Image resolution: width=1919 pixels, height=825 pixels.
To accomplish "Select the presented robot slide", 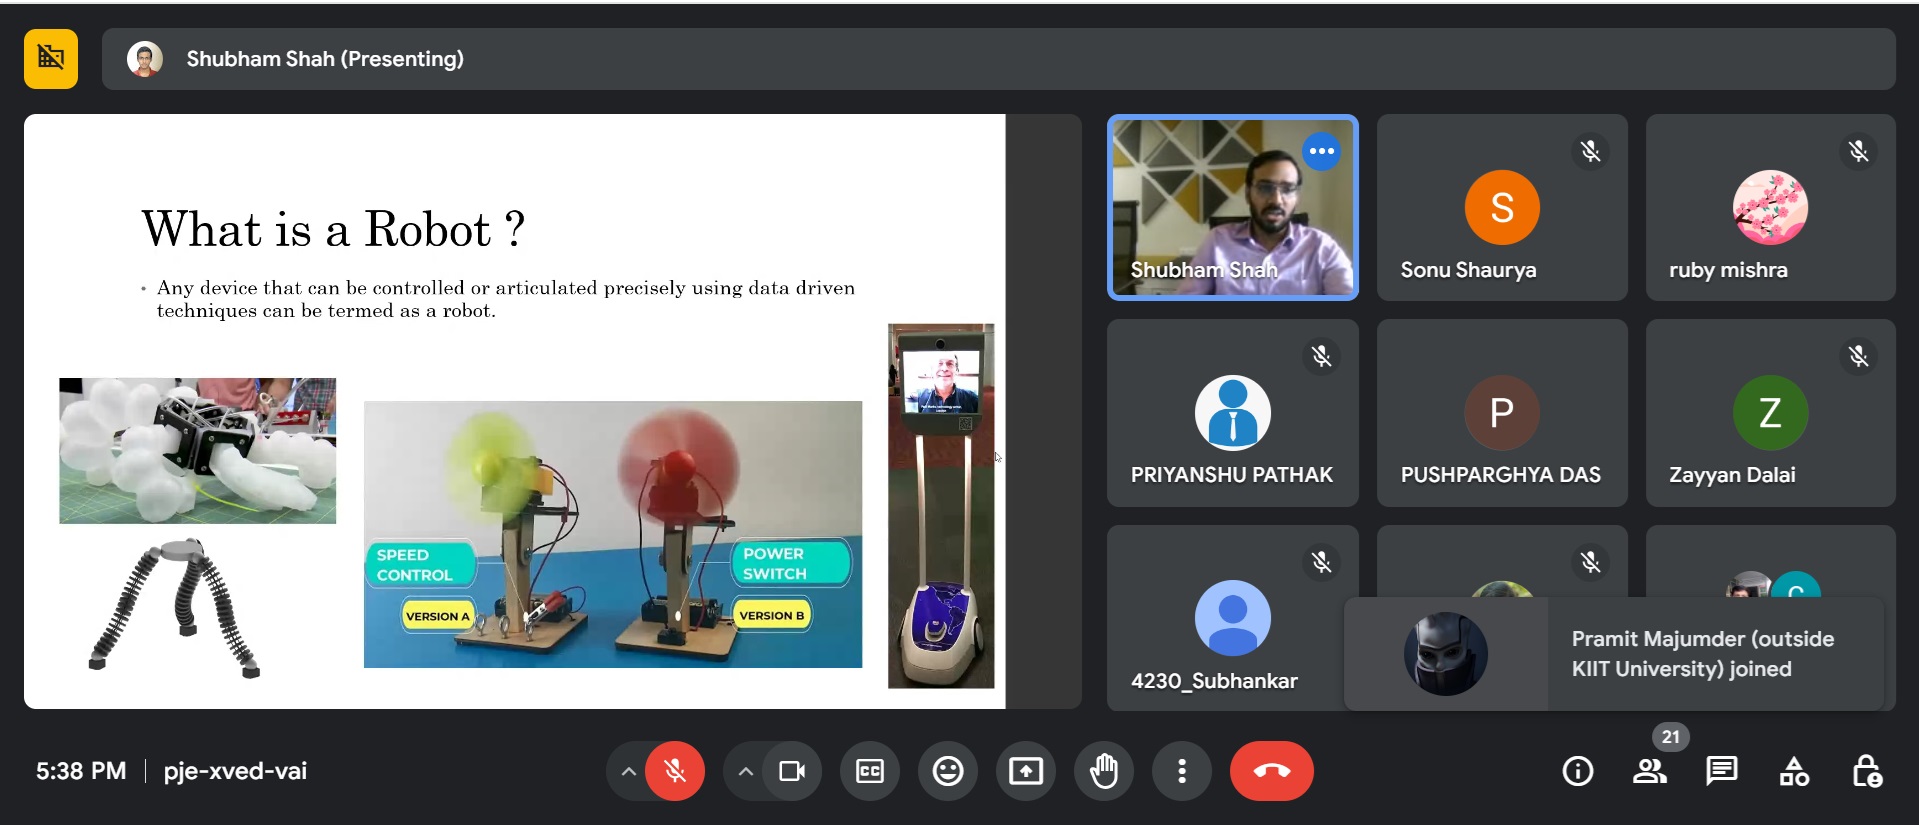I will tap(514, 411).
